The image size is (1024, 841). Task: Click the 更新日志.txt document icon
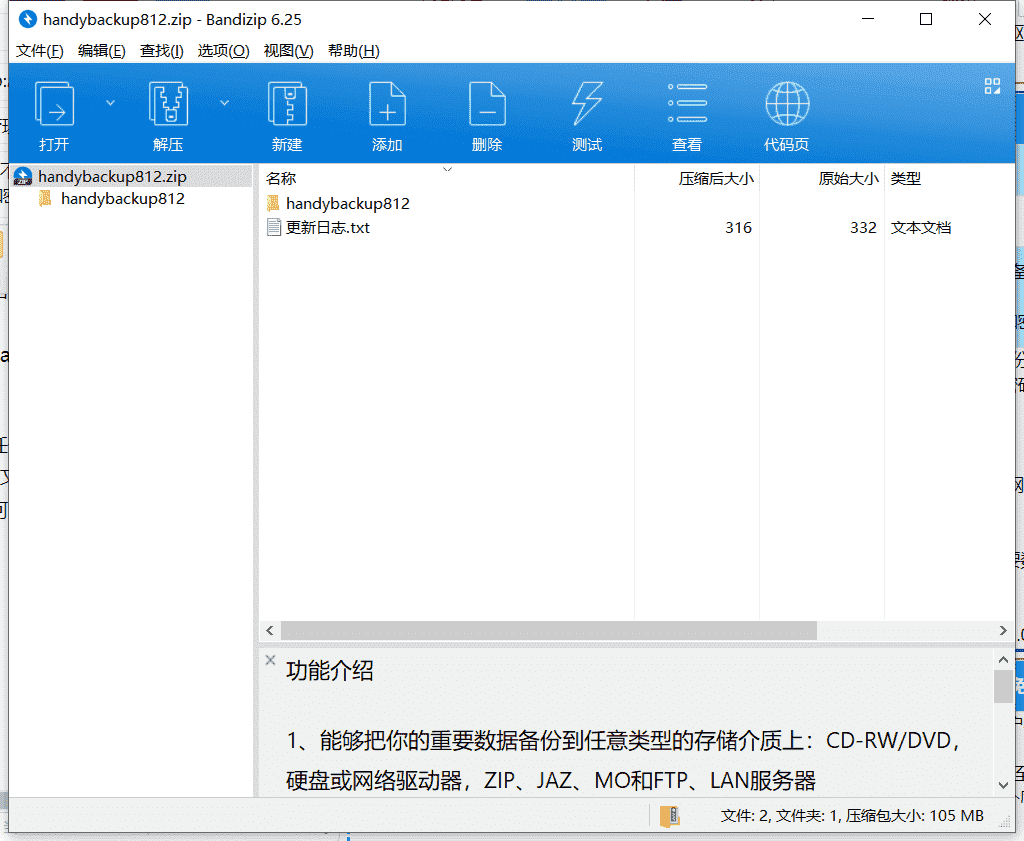274,228
